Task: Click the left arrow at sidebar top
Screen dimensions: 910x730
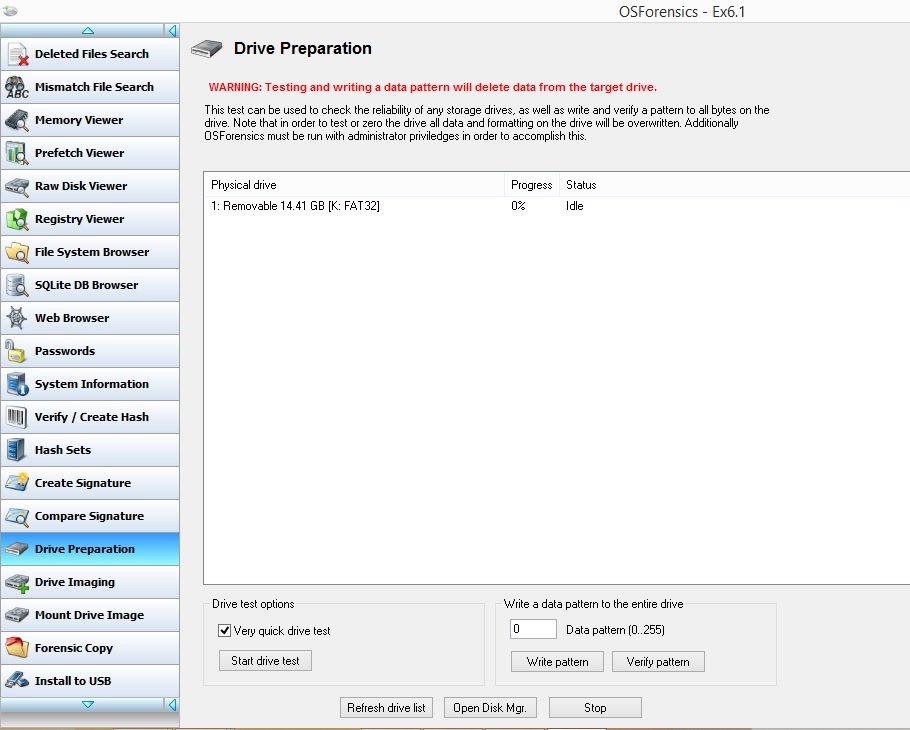Action: [171, 30]
